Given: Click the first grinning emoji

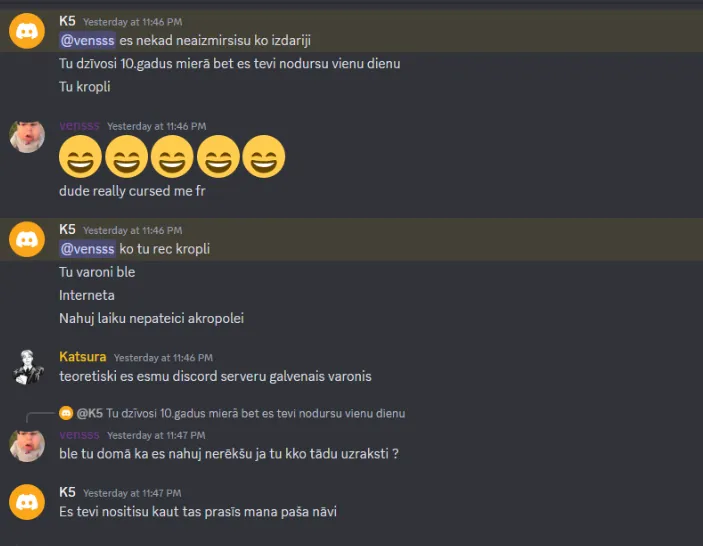Looking at the screenshot, I should click(x=80, y=157).
